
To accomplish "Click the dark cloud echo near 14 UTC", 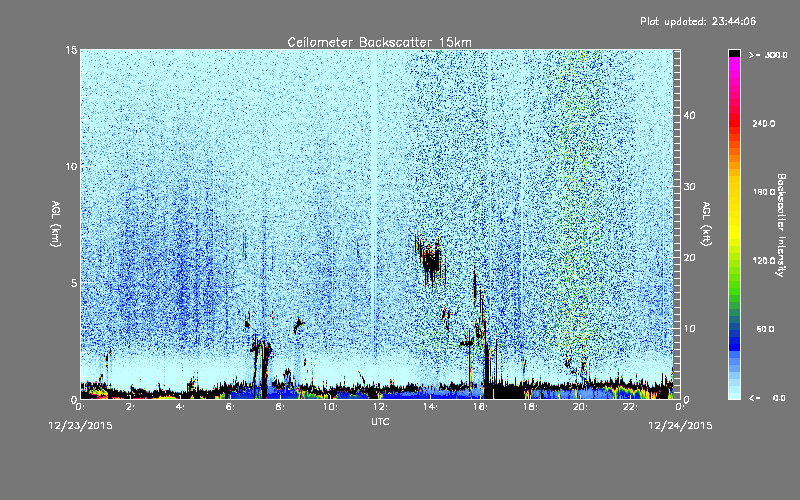I will coord(431,261).
